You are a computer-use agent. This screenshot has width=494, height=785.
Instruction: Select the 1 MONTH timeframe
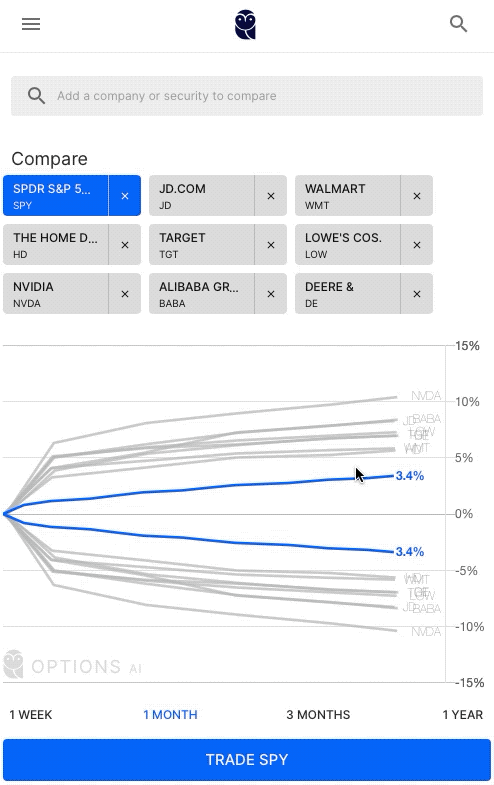[x=170, y=714]
